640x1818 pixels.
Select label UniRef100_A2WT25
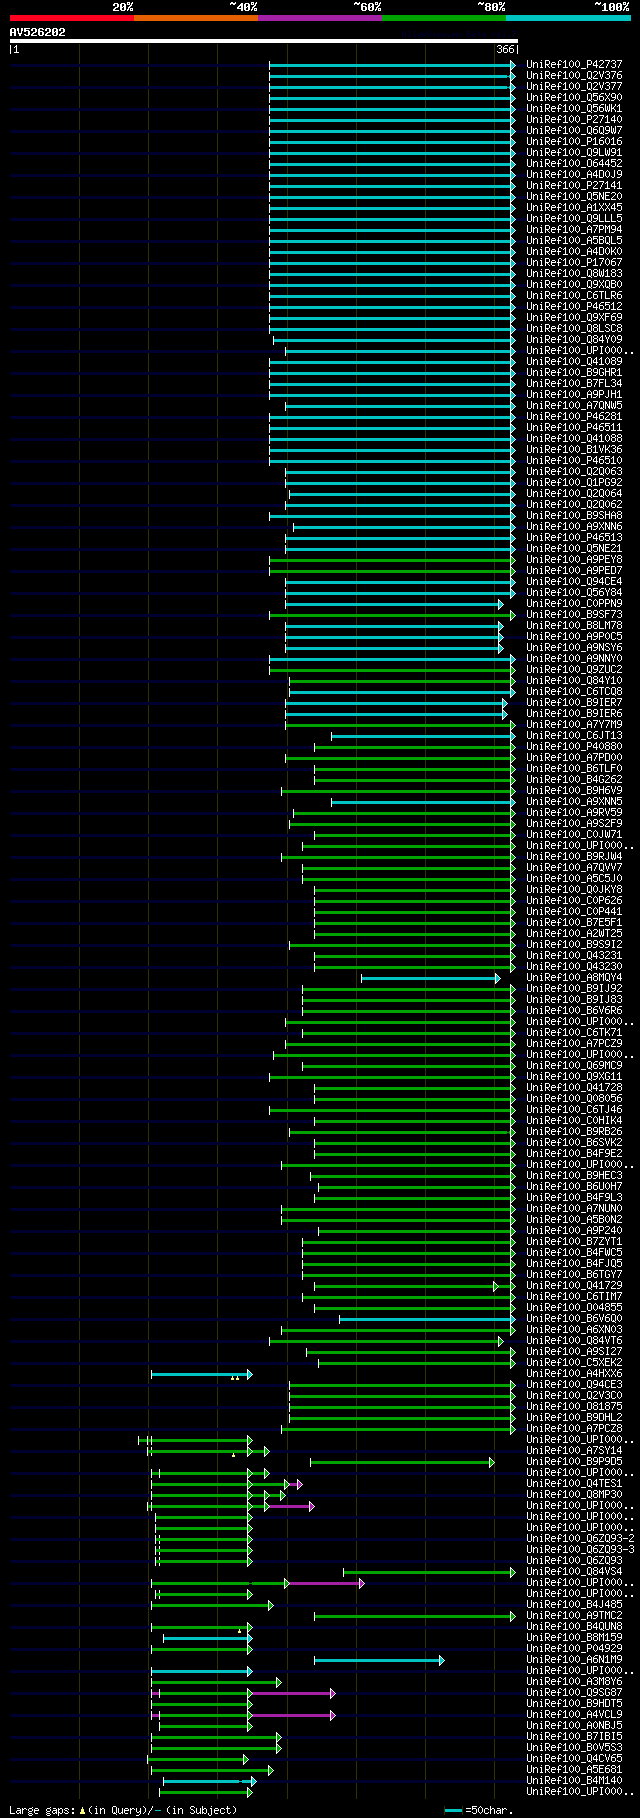tap(574, 934)
